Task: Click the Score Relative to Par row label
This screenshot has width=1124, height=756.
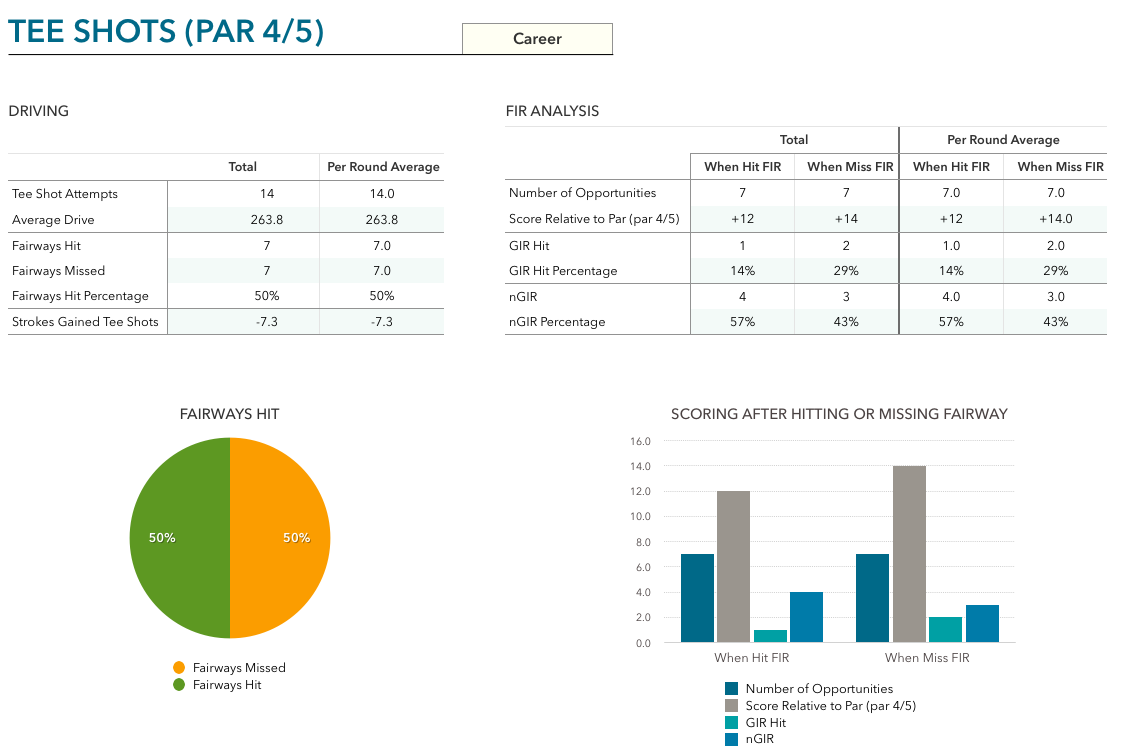Action: click(x=594, y=219)
